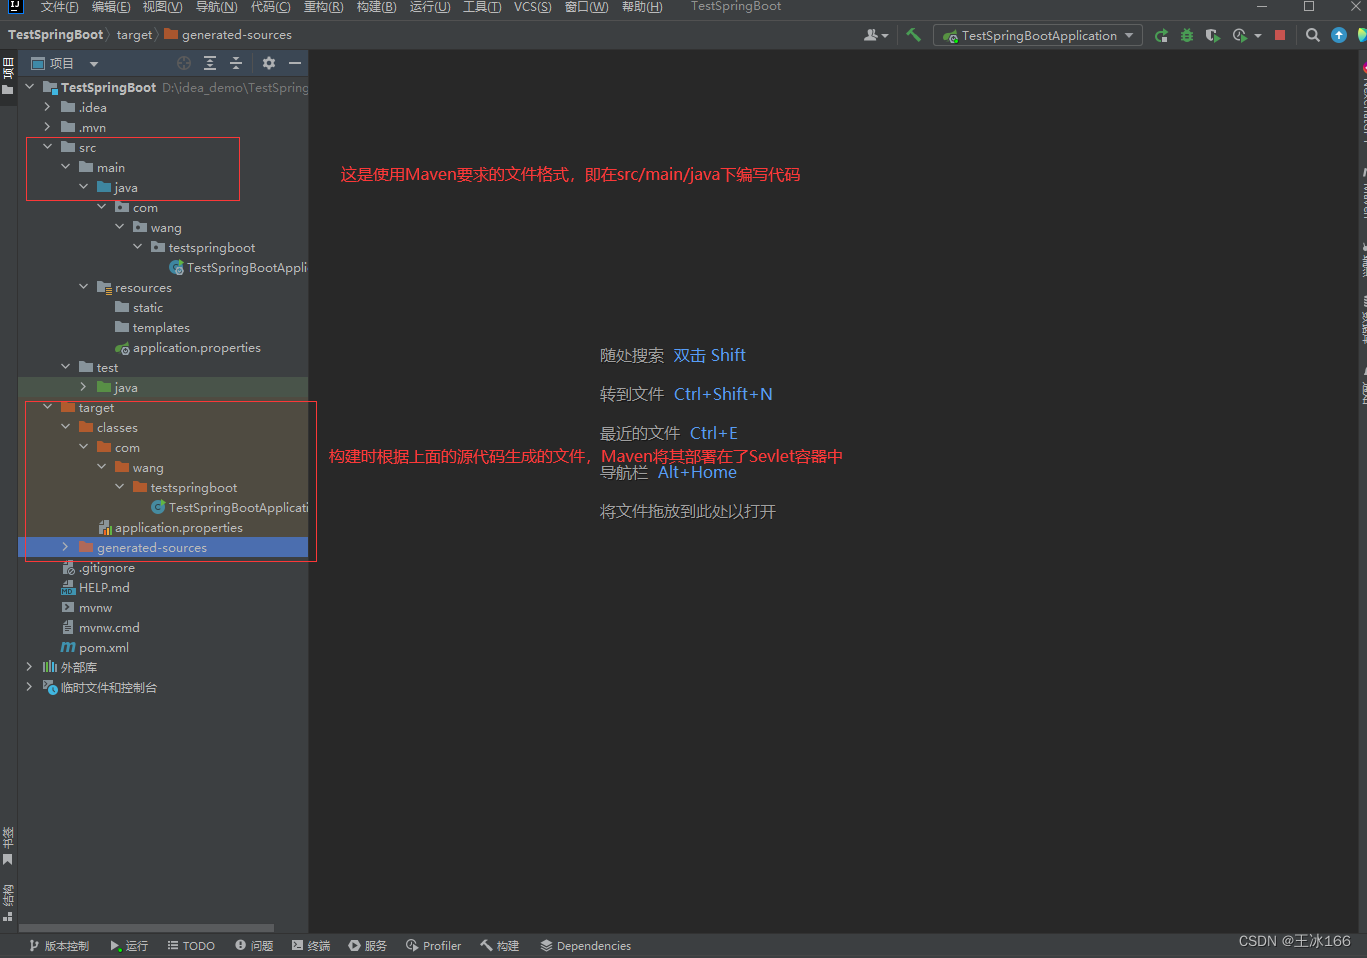Expand the .mvn folder
Image resolution: width=1367 pixels, height=958 pixels.
pos(47,127)
